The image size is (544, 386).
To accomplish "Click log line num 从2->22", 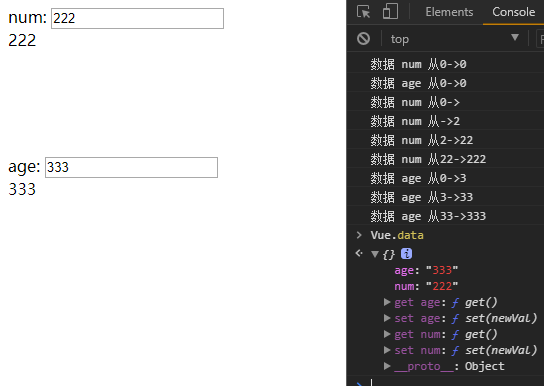I will 422,140.
